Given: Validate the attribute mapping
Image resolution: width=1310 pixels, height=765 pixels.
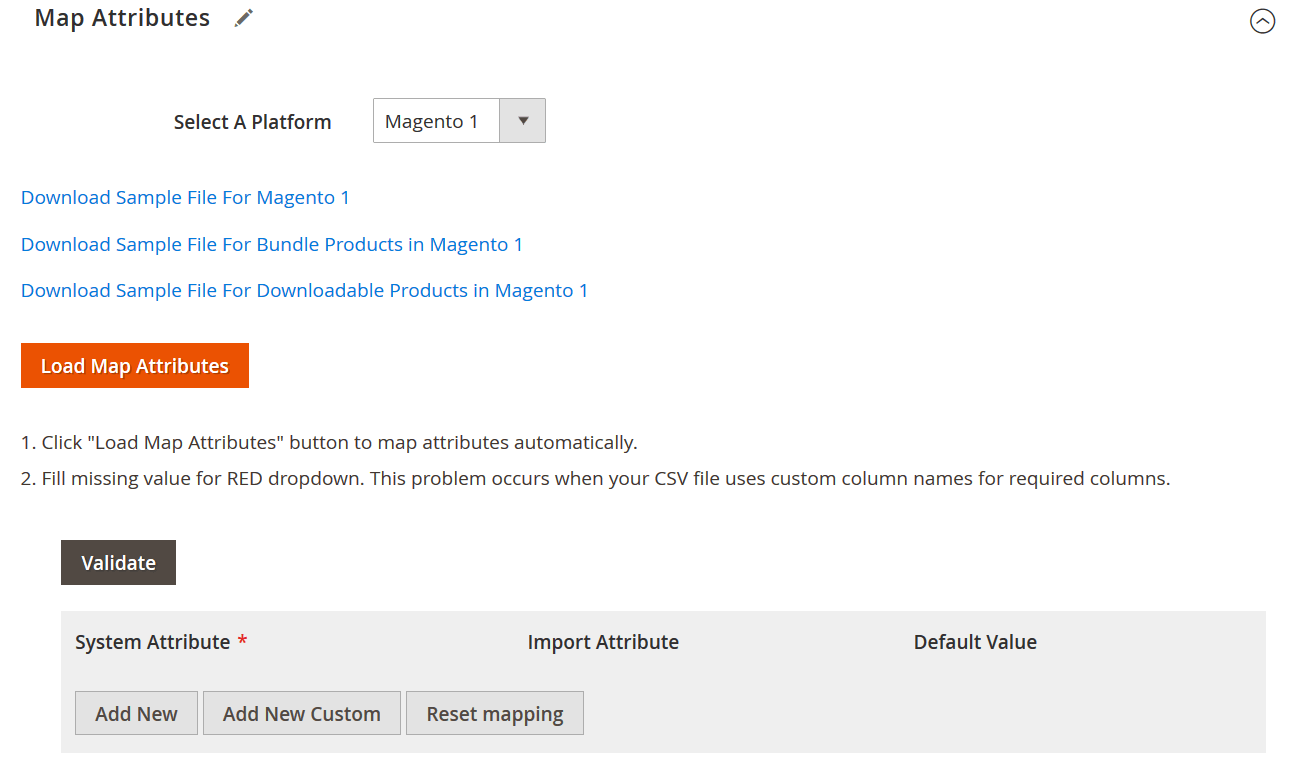Looking at the screenshot, I should coord(118,562).
